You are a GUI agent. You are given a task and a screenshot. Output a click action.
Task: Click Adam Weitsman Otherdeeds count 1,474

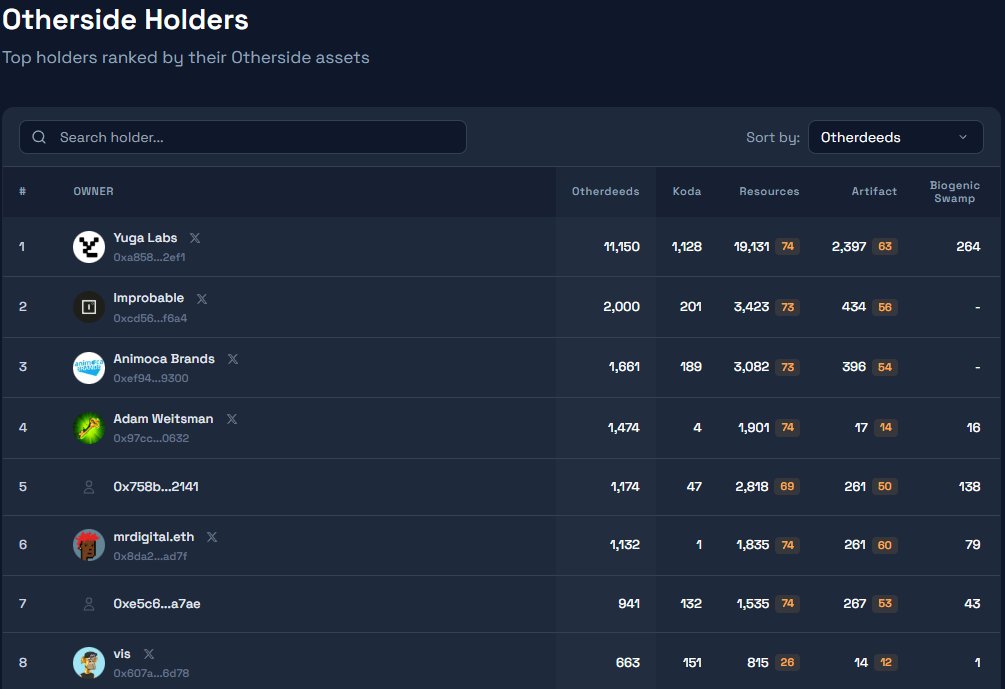click(624, 428)
